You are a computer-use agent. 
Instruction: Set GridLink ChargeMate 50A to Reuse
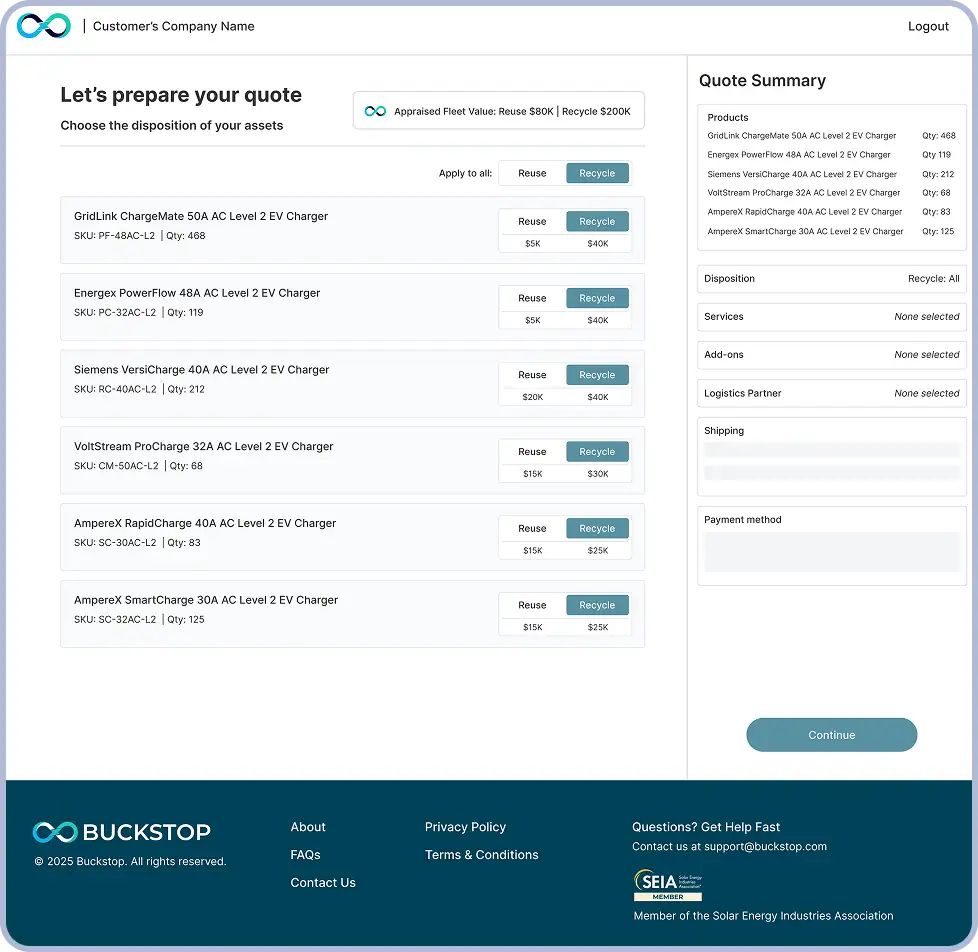point(532,221)
